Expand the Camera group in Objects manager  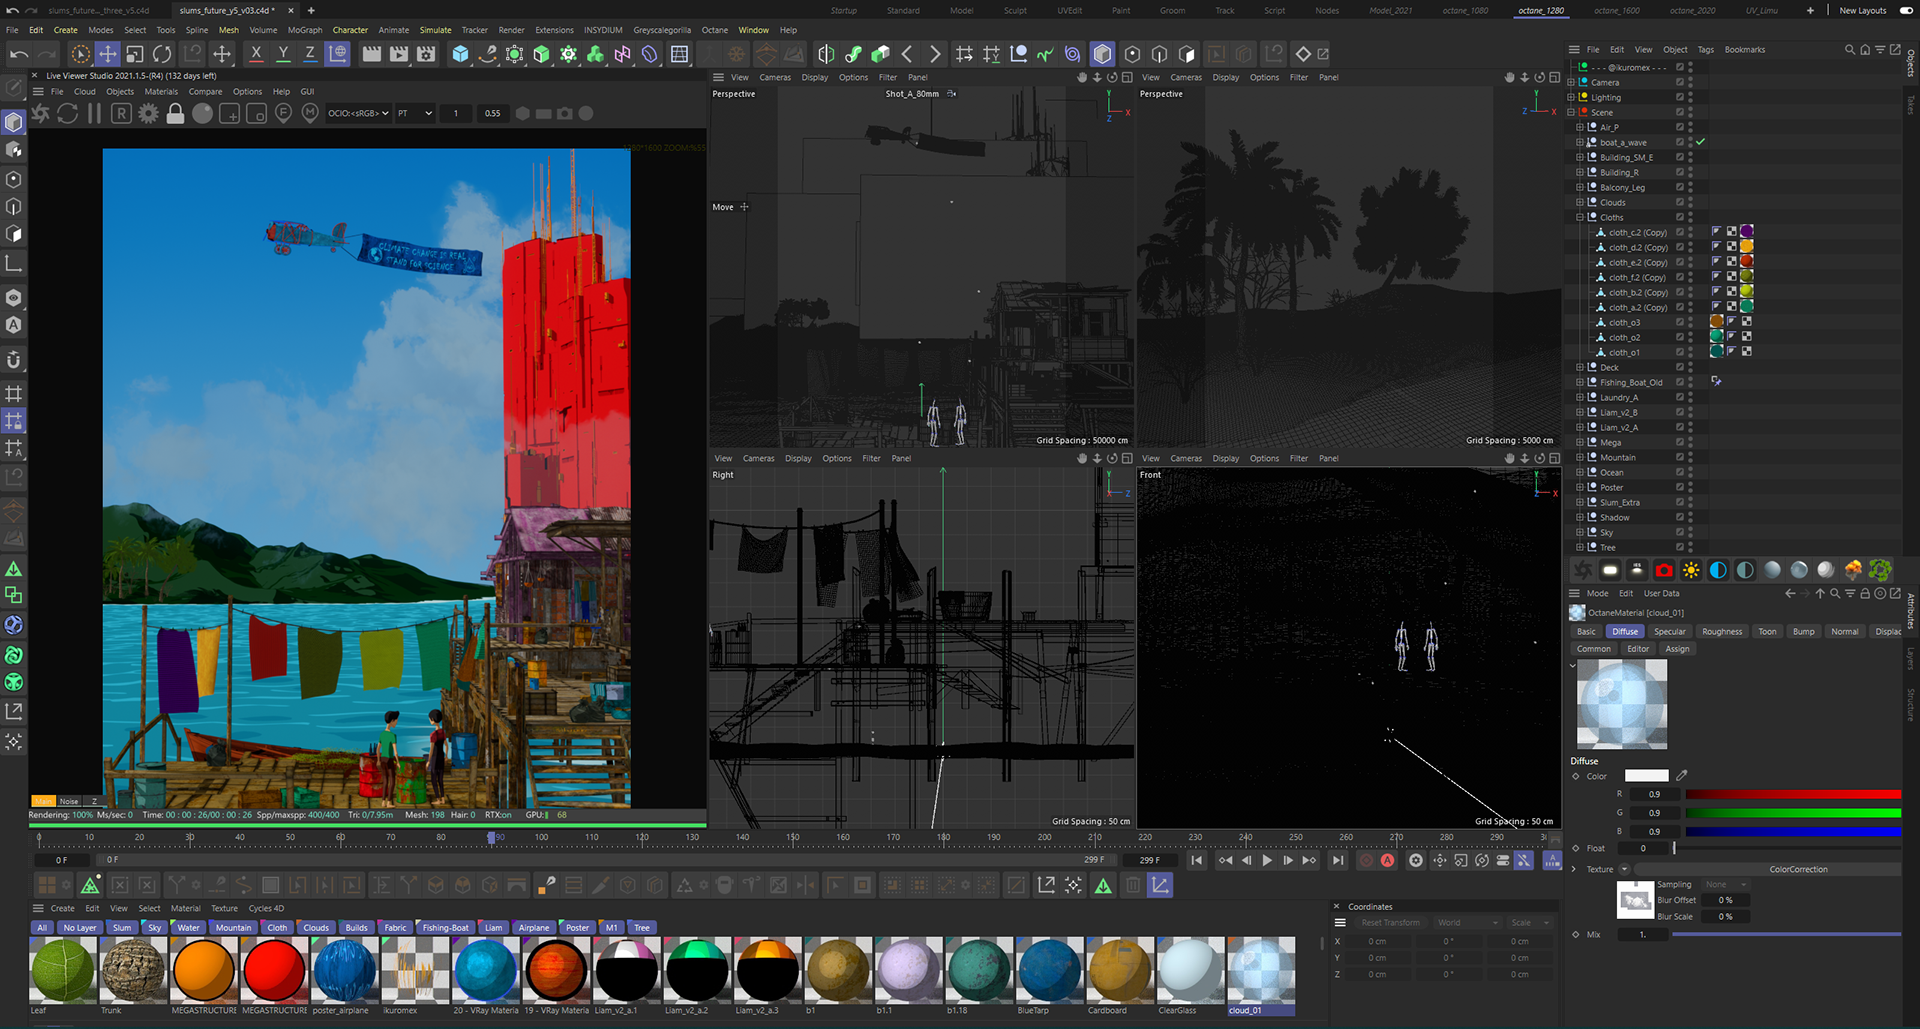tap(1571, 82)
